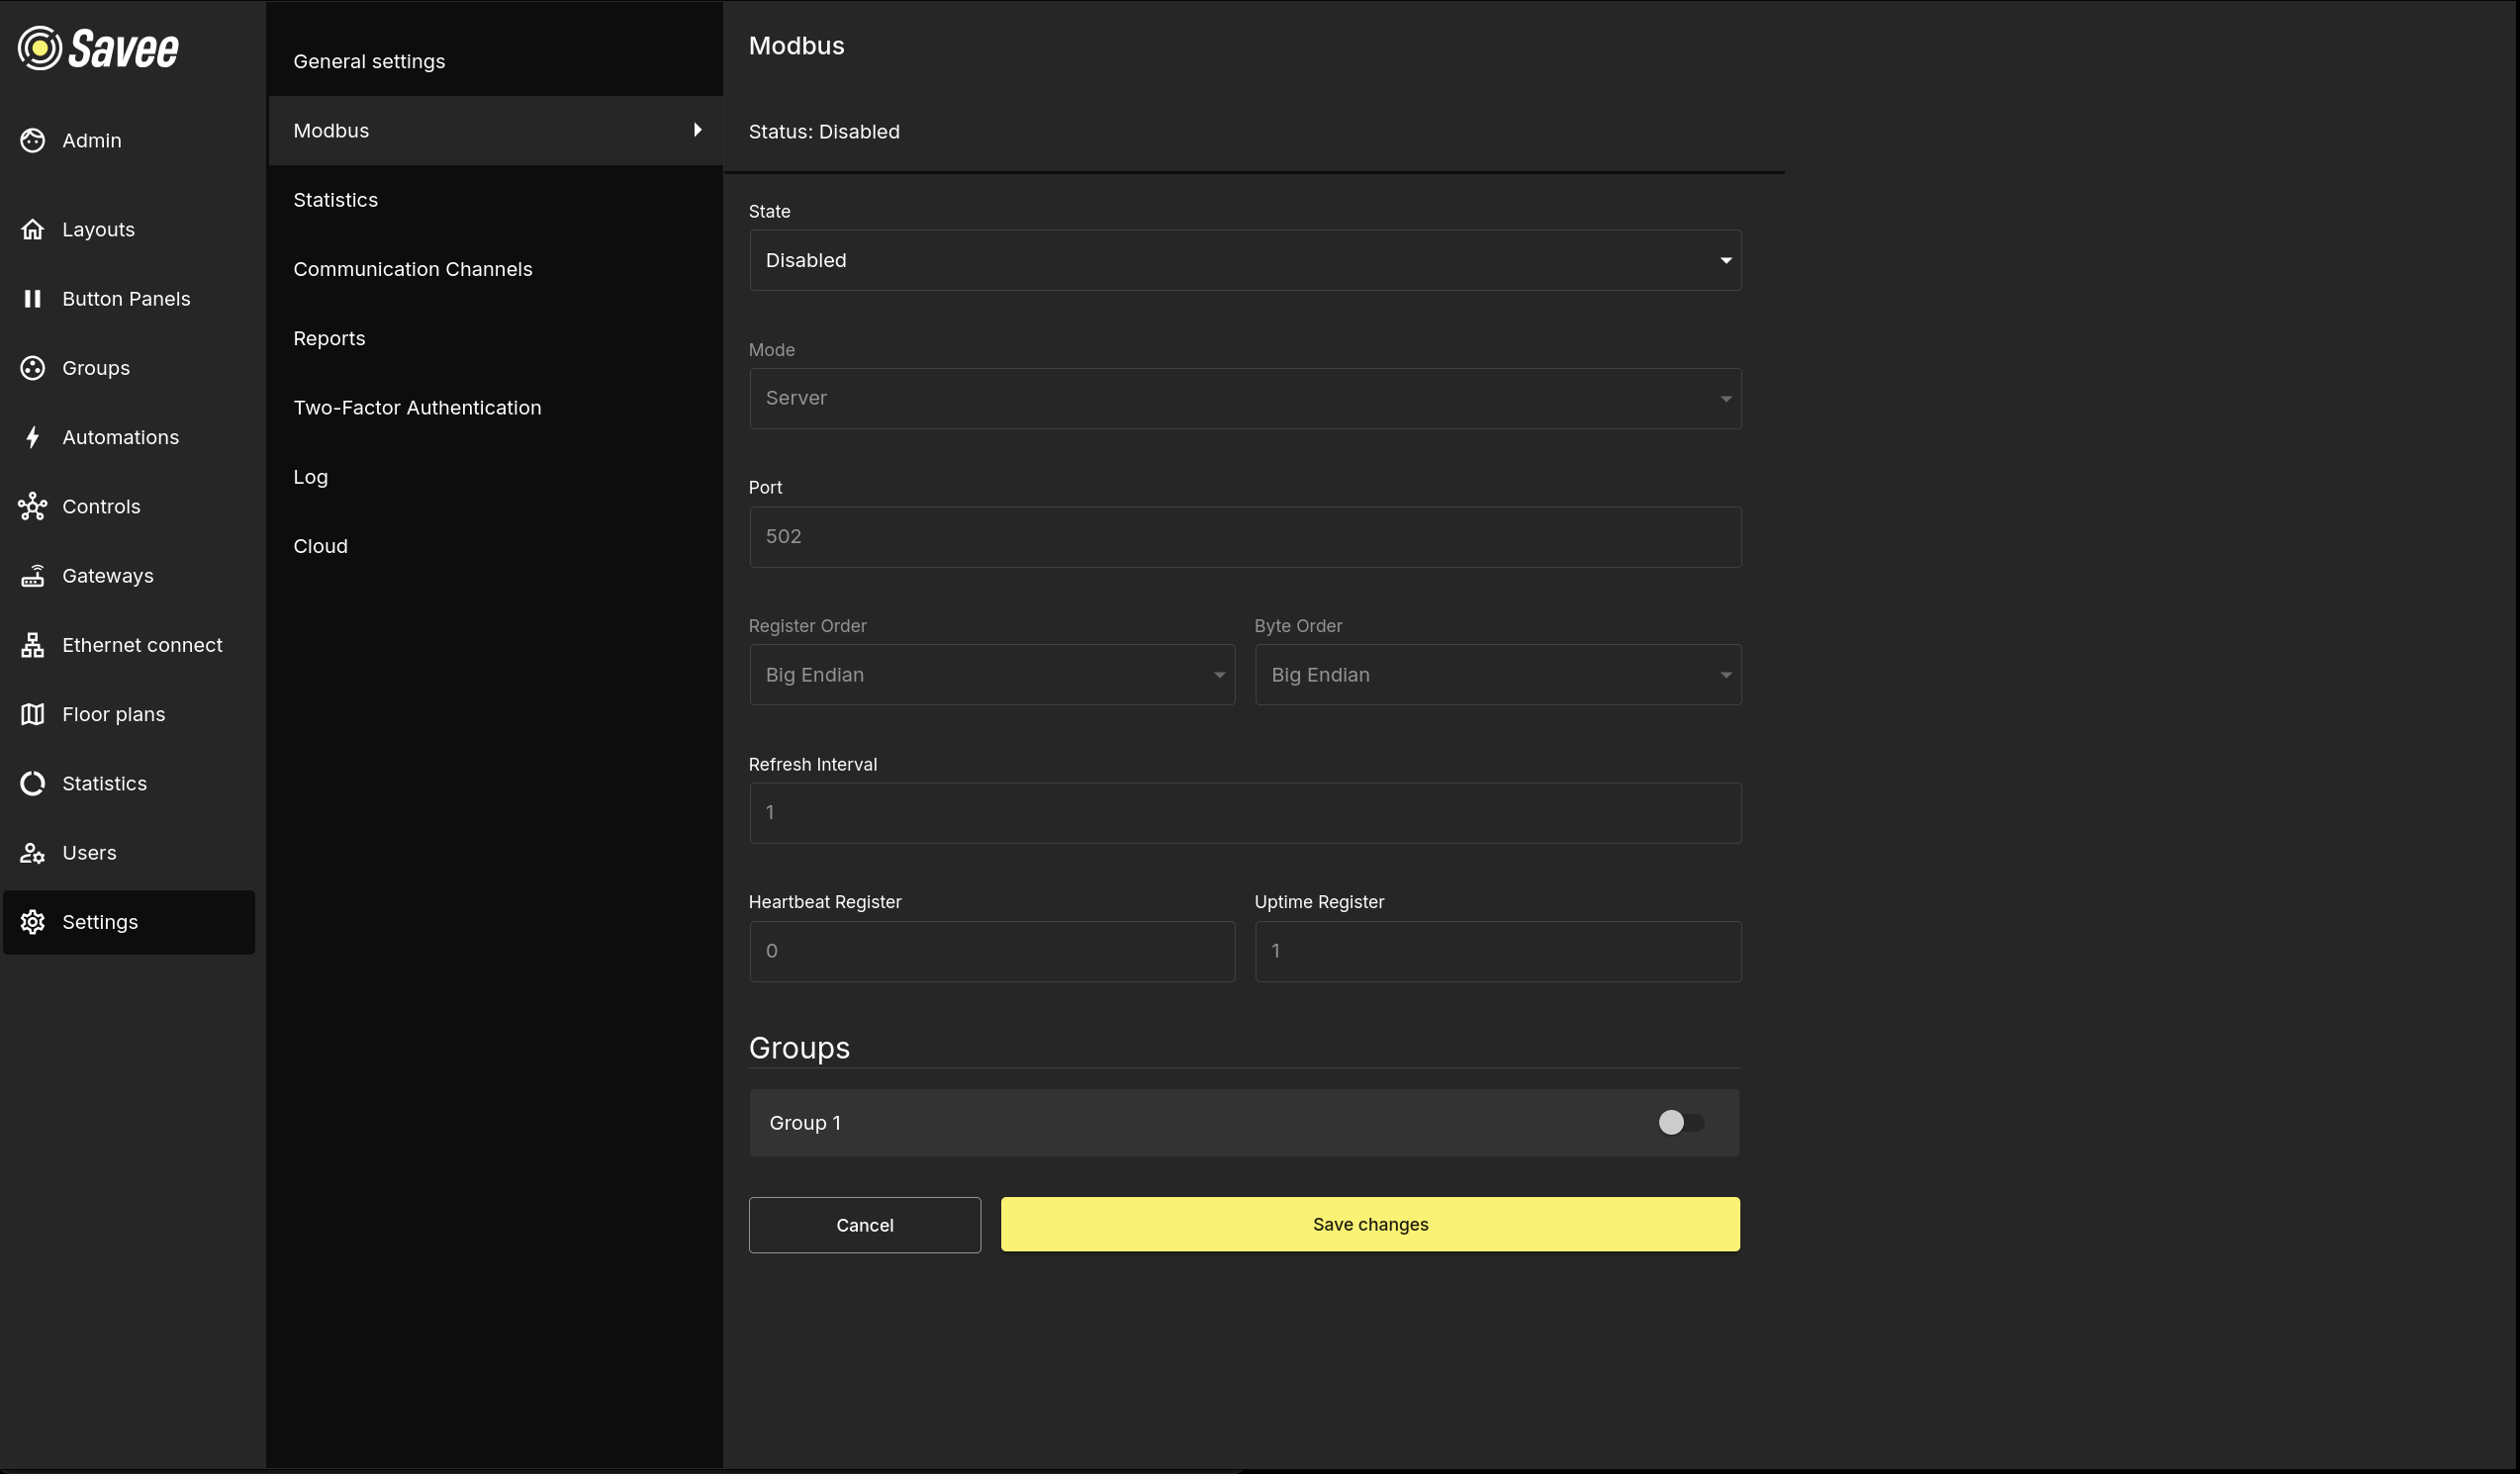Image resolution: width=2520 pixels, height=1474 pixels.
Task: Click the Users icon in sidebar
Action: click(32, 853)
